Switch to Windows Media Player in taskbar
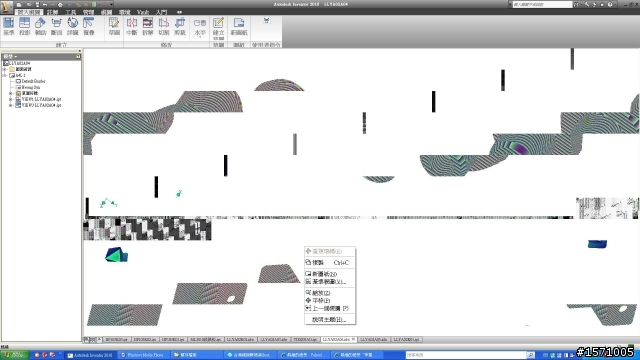640x360 pixels. pos(143,355)
